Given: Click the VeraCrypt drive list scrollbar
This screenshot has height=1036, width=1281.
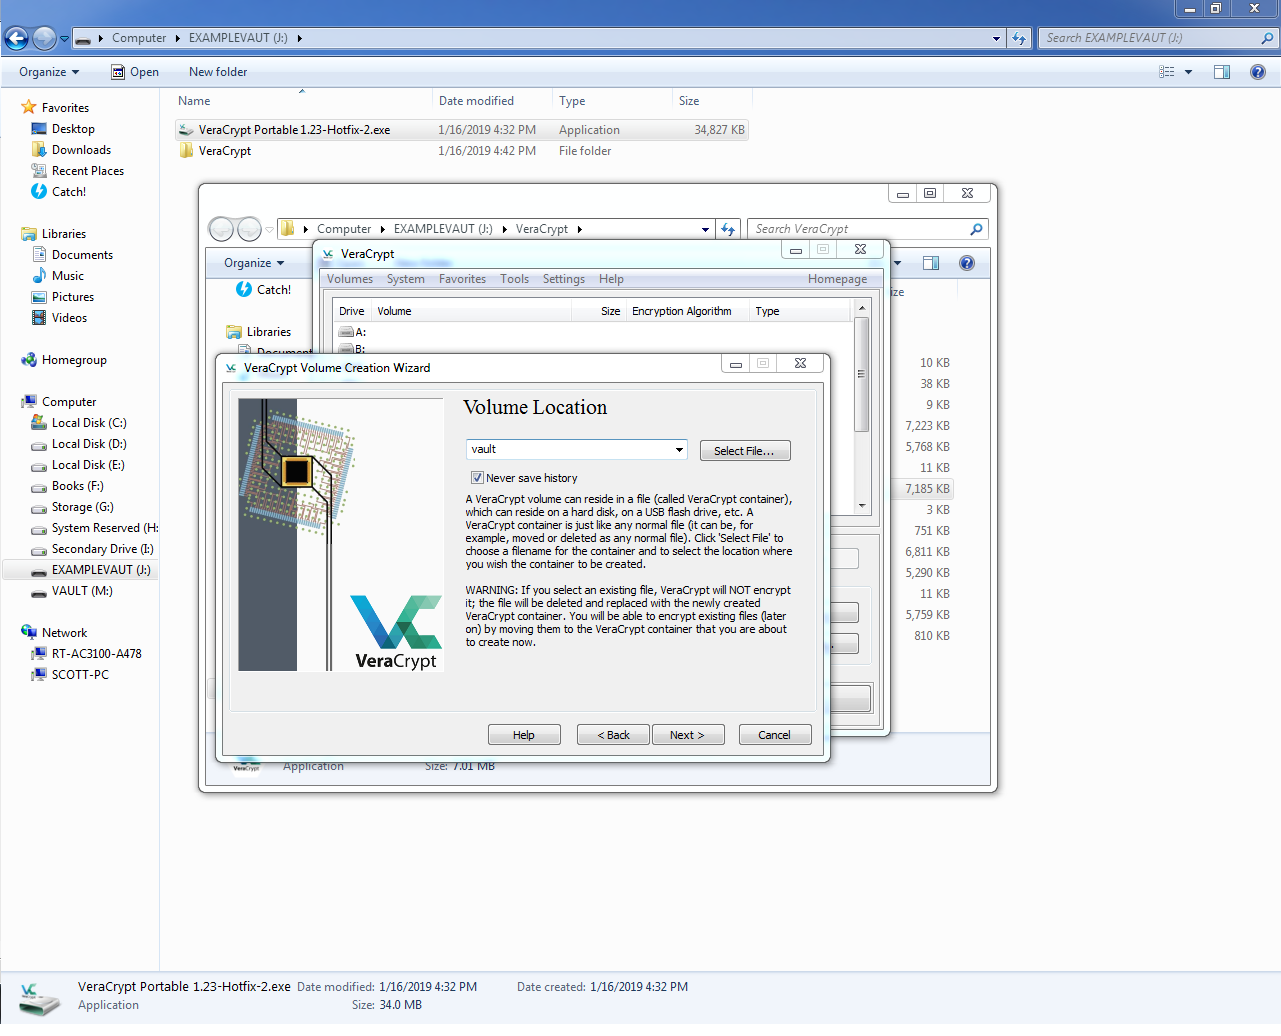Looking at the screenshot, I should [862, 374].
